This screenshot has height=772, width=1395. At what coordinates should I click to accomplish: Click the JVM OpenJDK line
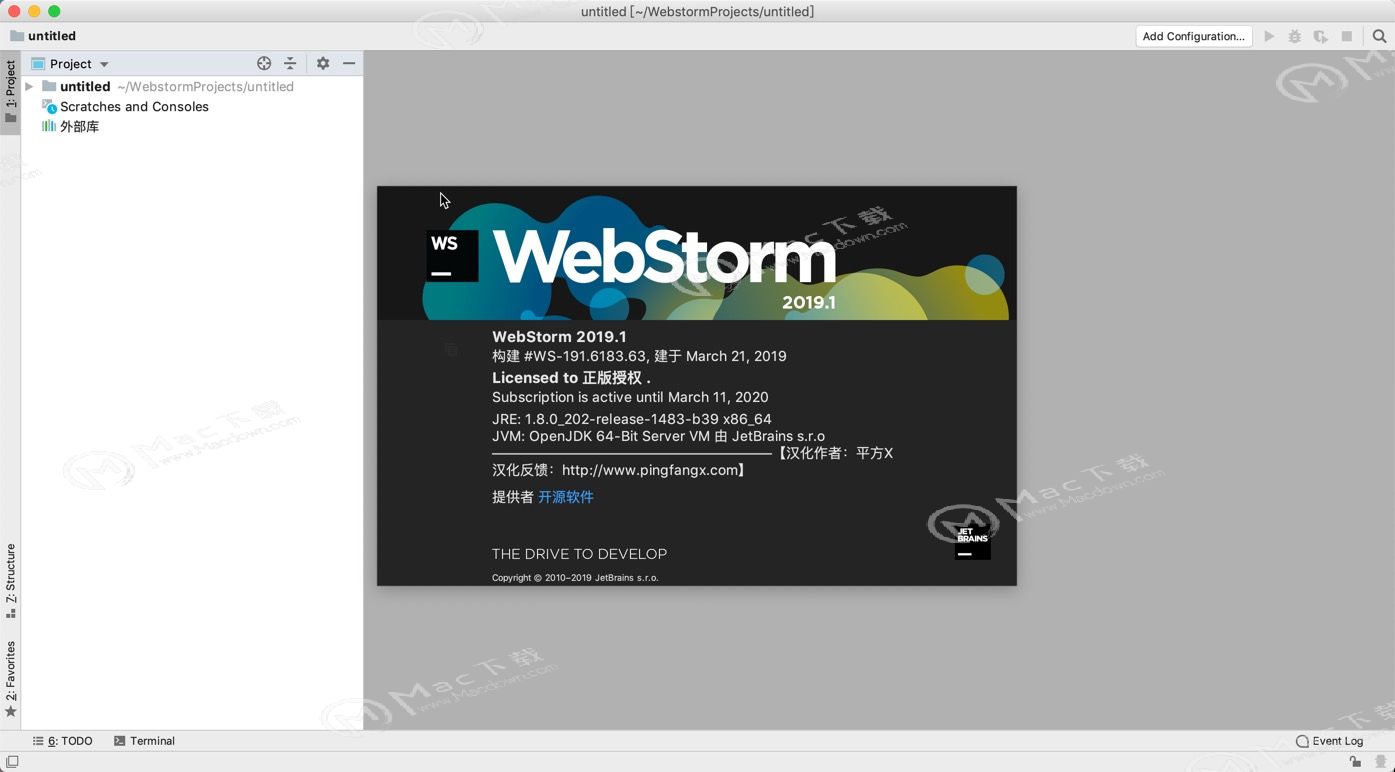(658, 436)
